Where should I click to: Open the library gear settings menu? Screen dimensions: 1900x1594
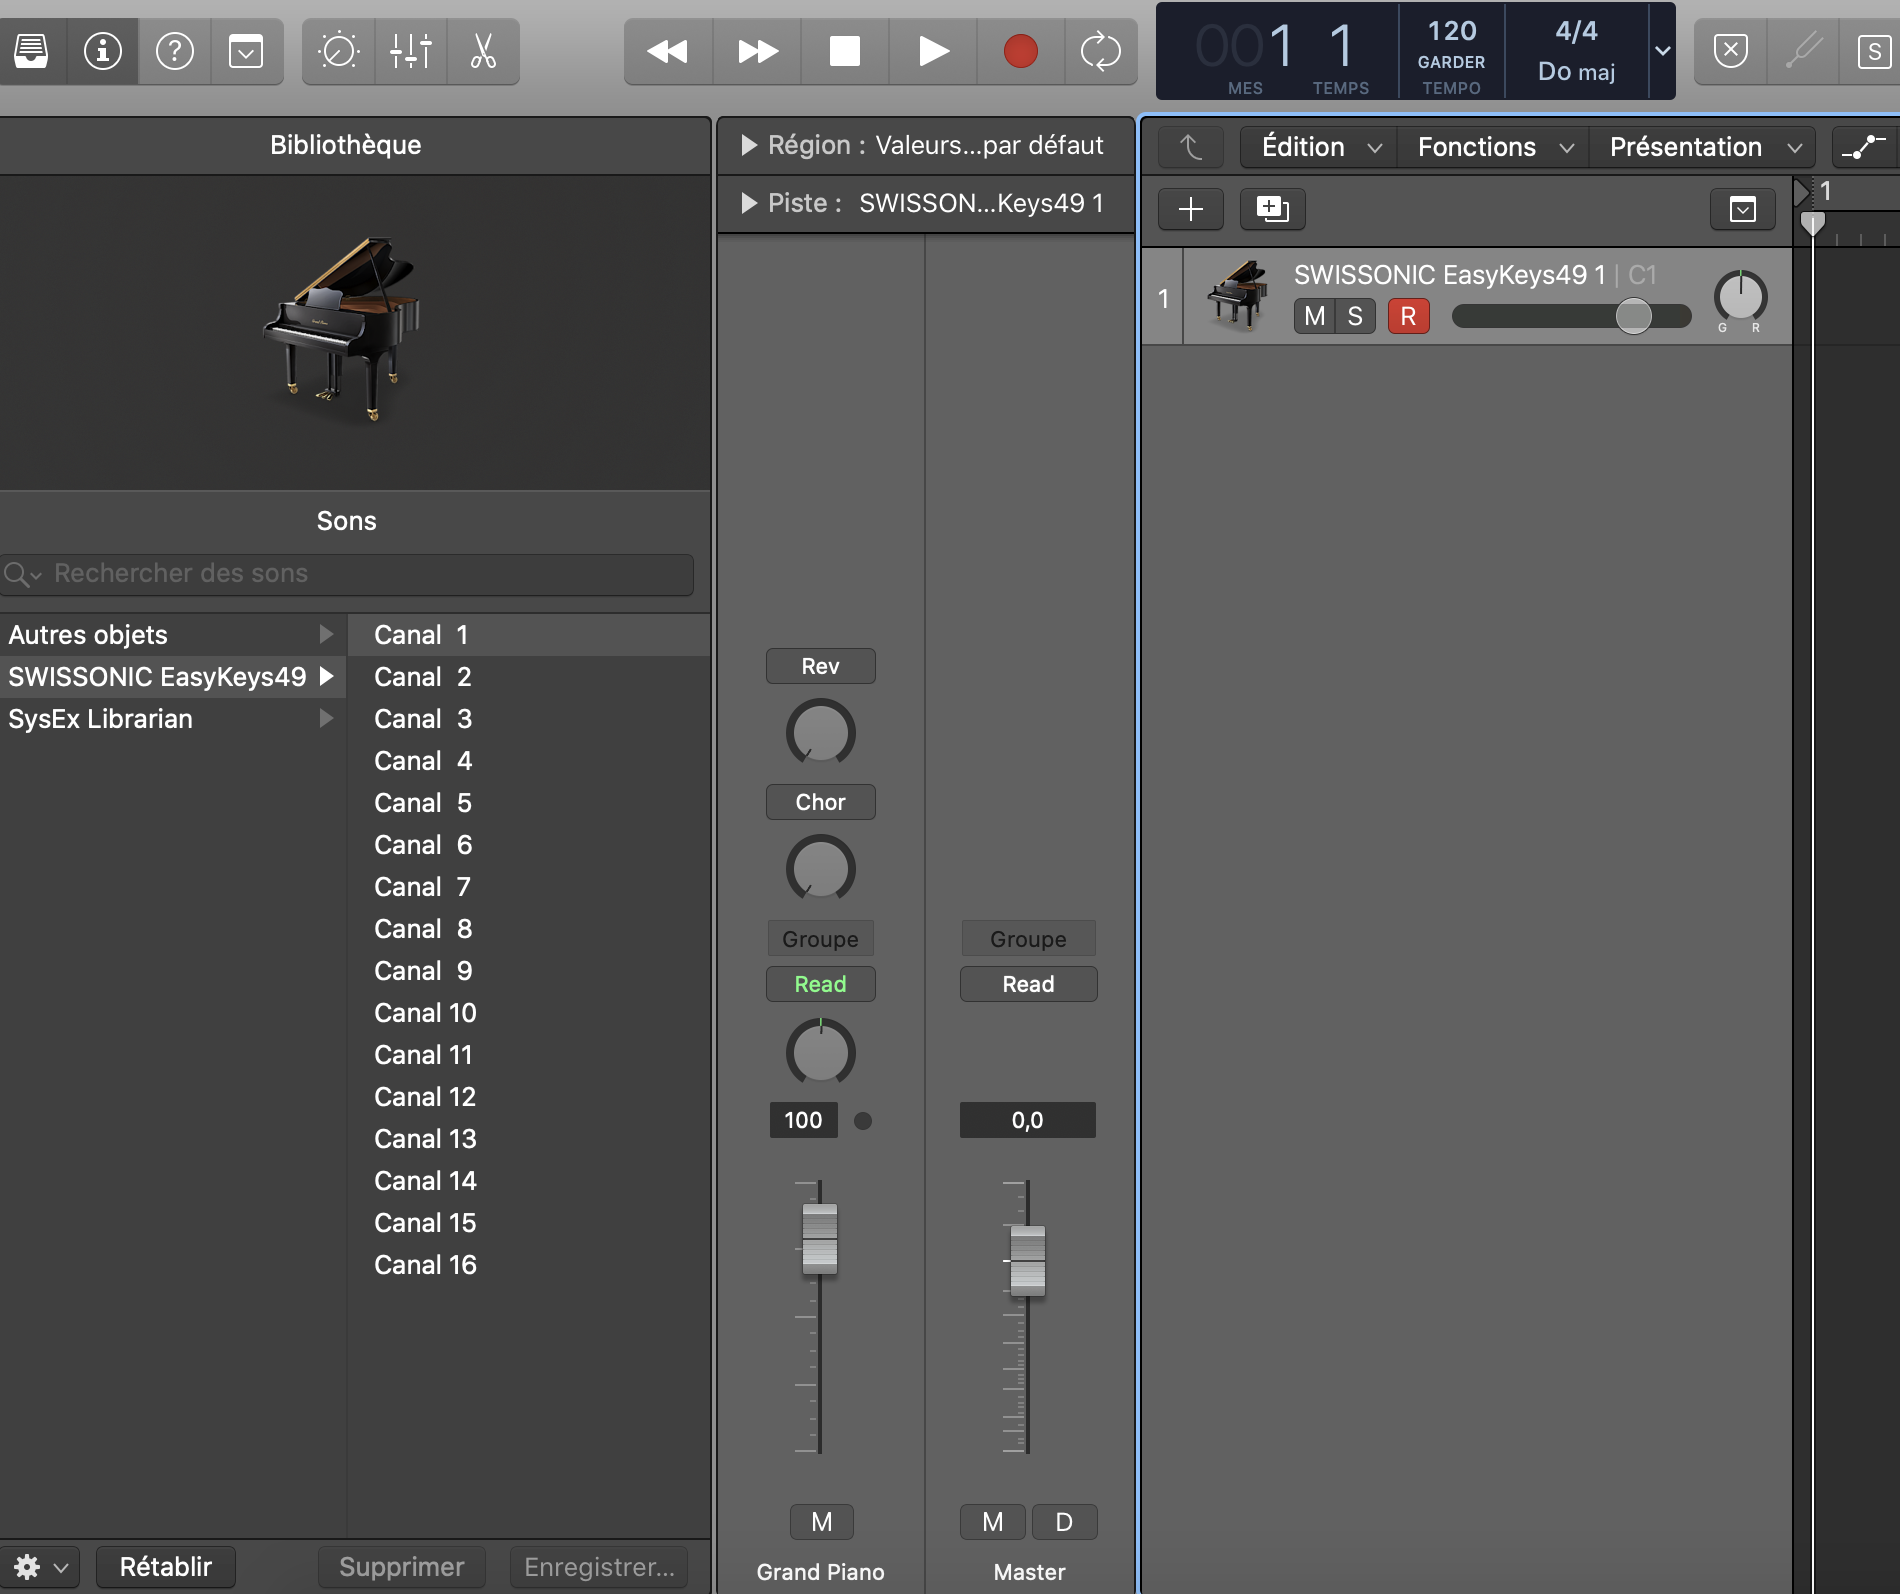click(40, 1567)
